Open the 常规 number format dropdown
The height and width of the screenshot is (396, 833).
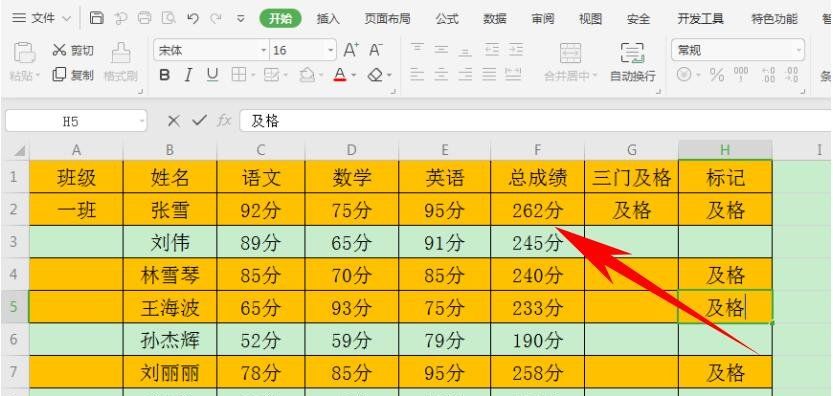tap(799, 50)
